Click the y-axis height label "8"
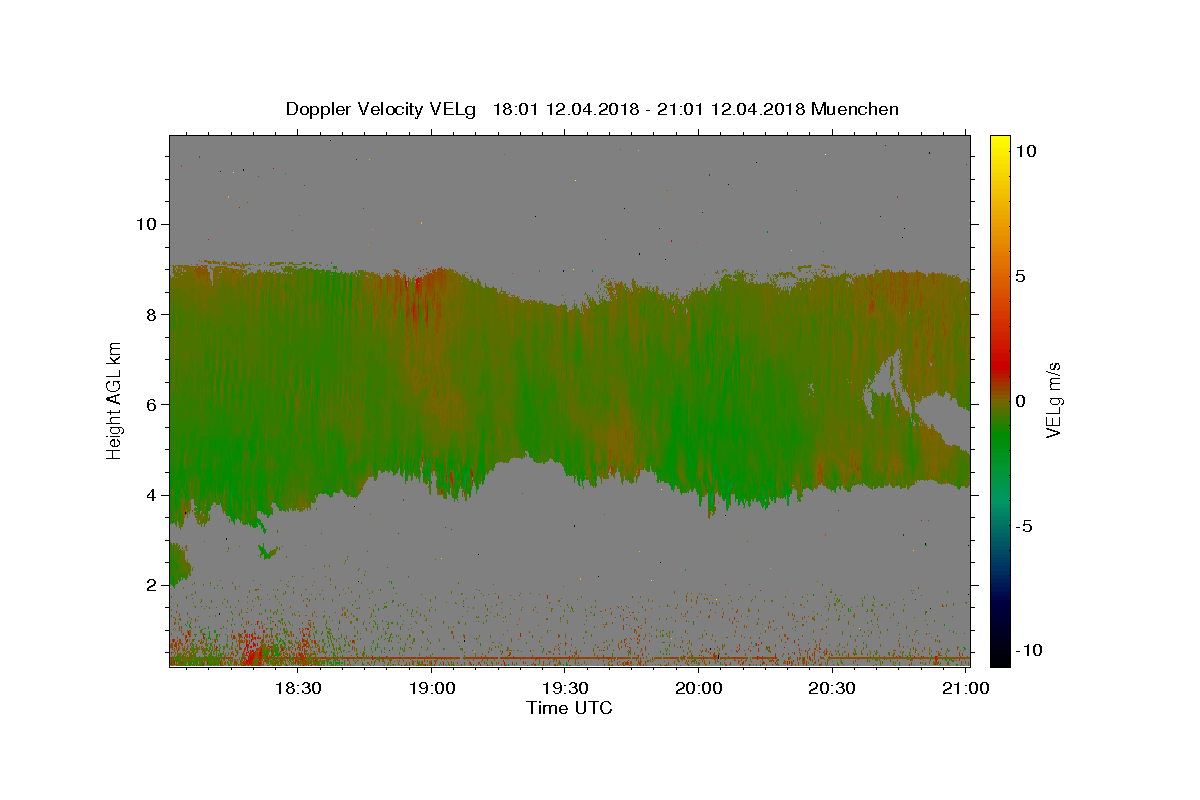The height and width of the screenshot is (800, 1200). tap(152, 314)
